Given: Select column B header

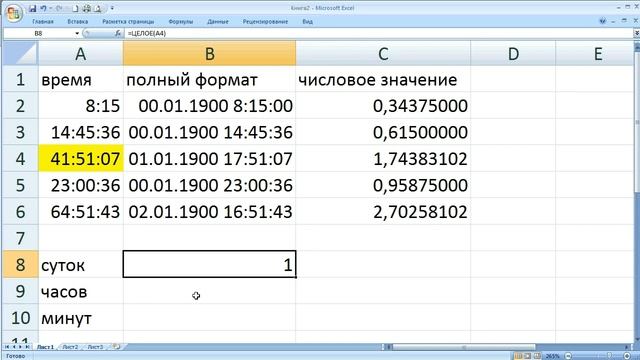Looking at the screenshot, I should (209, 53).
